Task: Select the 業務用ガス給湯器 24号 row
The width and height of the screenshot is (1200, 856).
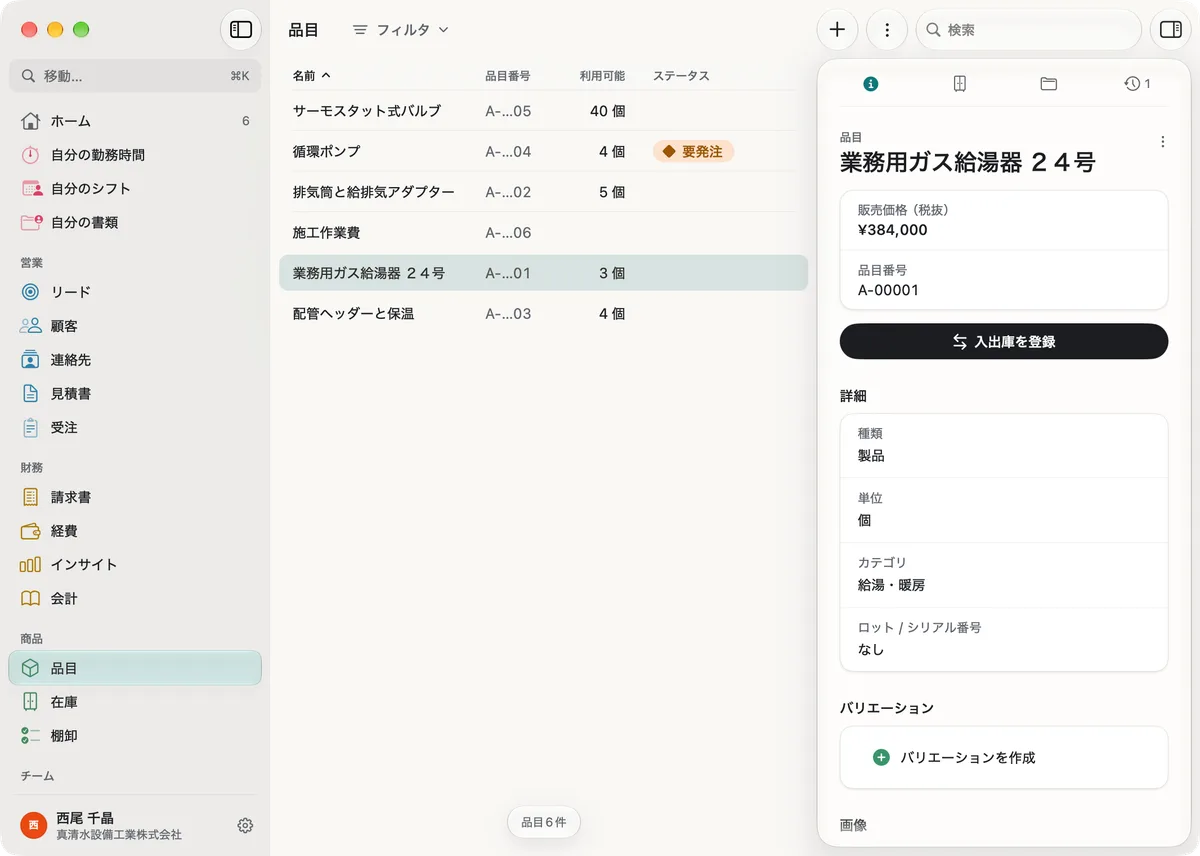Action: (543, 273)
